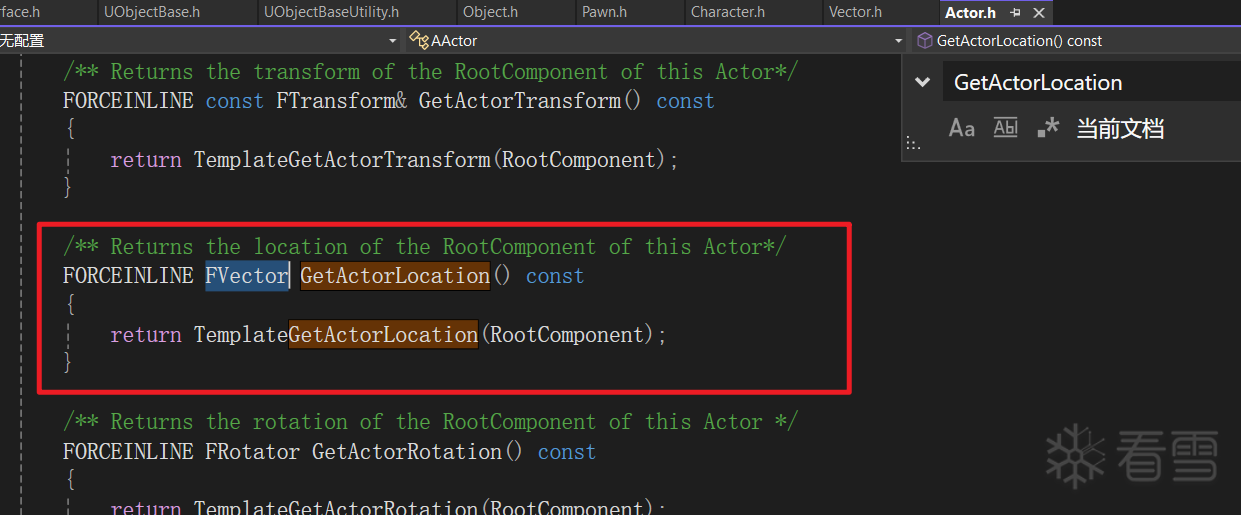Grab the find panel resize grip dots
The image size is (1241, 515).
point(912,145)
